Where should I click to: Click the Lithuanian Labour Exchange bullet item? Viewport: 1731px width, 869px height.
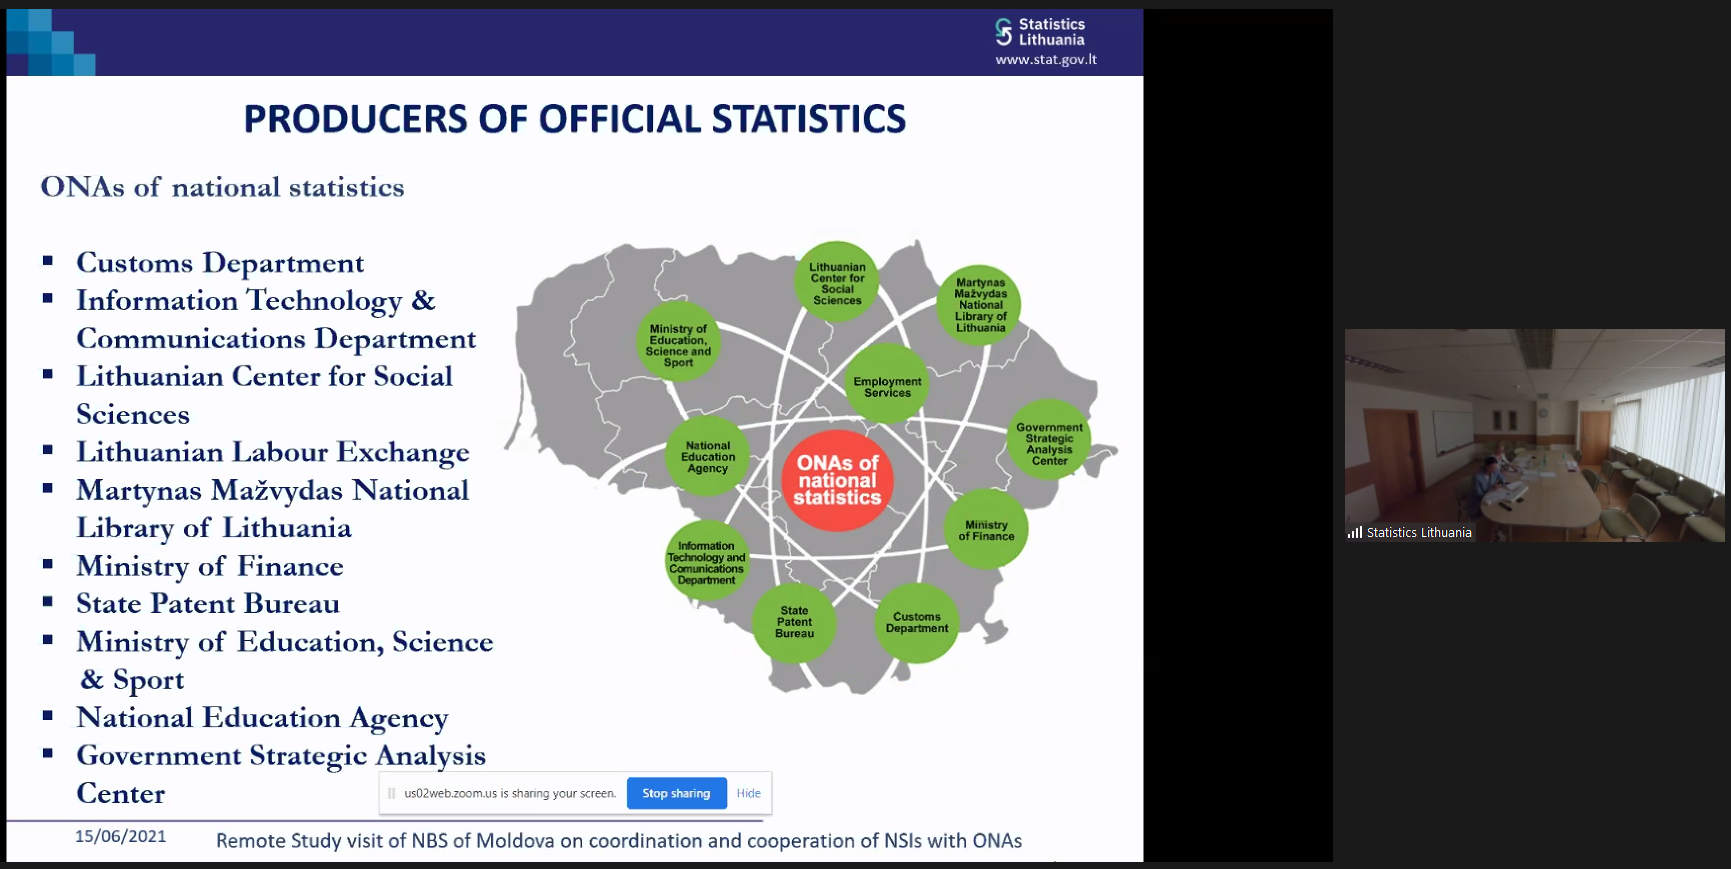tap(273, 452)
